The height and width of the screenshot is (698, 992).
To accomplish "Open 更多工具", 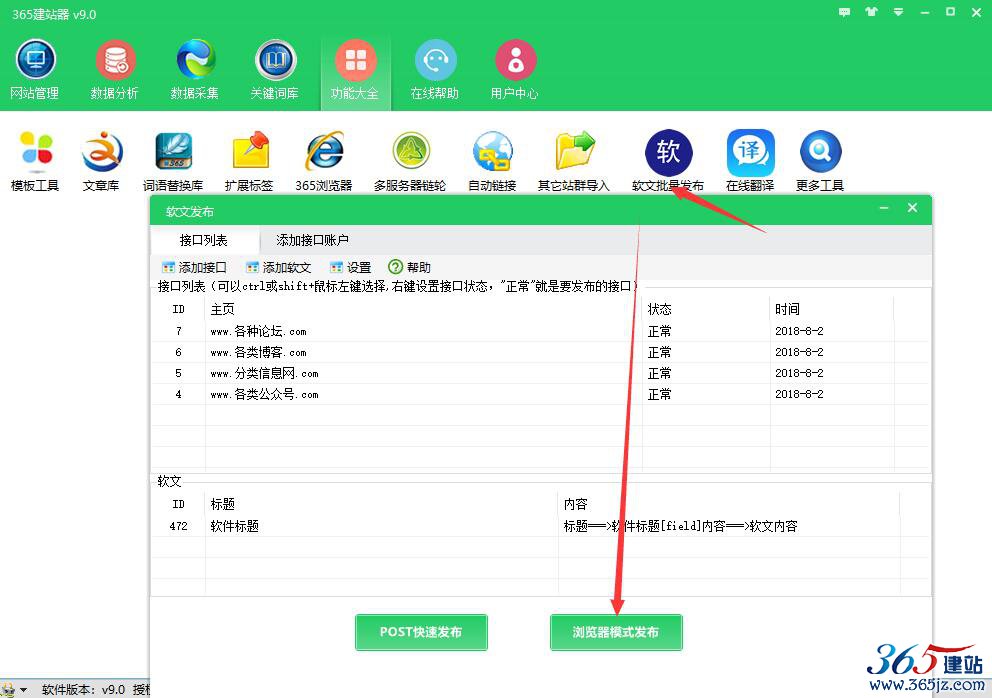I will 820,161.
